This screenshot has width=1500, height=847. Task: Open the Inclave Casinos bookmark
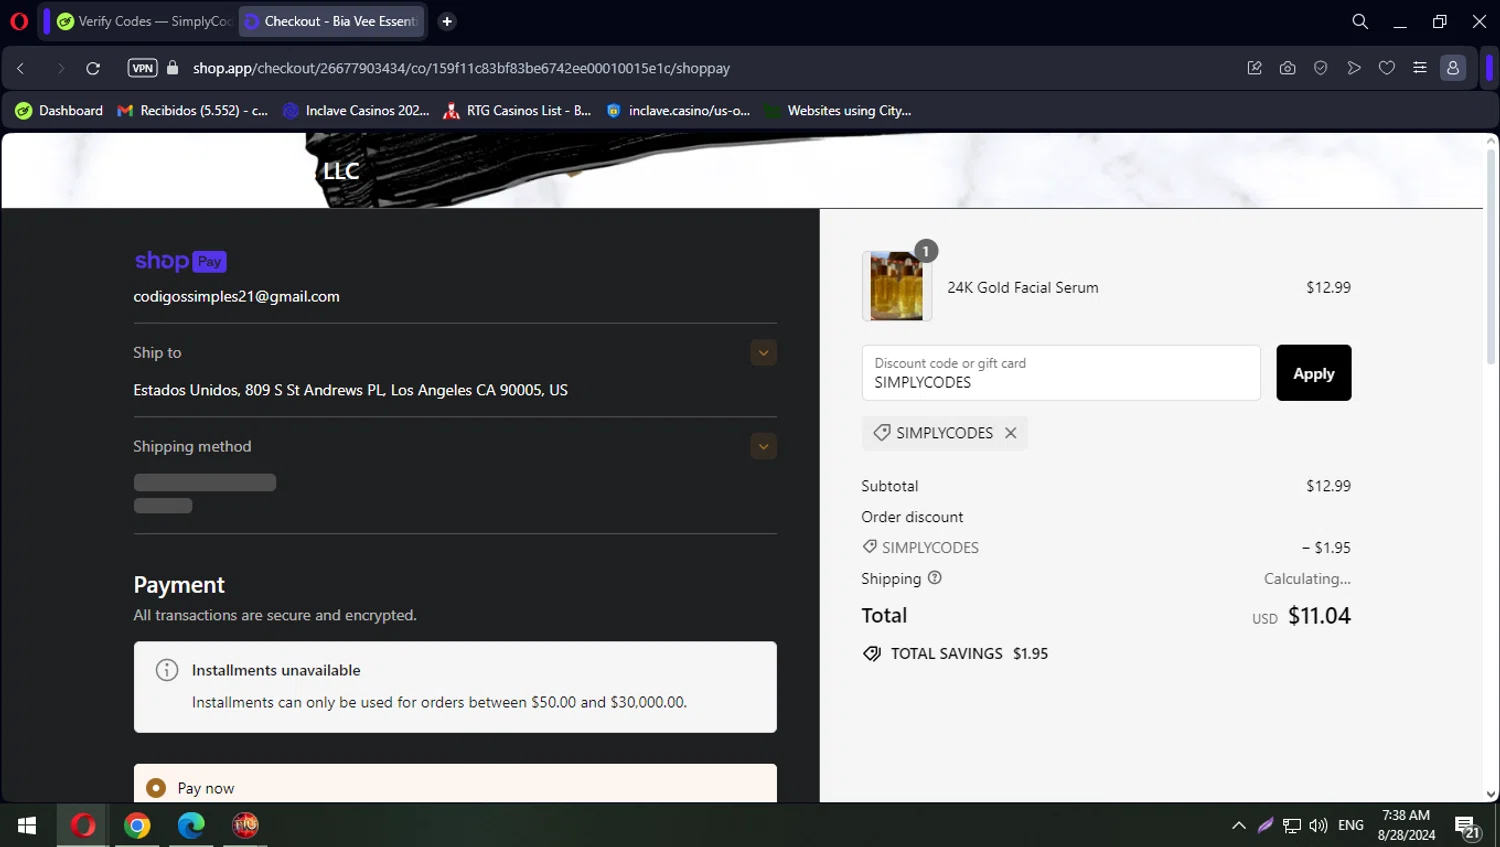coord(356,111)
